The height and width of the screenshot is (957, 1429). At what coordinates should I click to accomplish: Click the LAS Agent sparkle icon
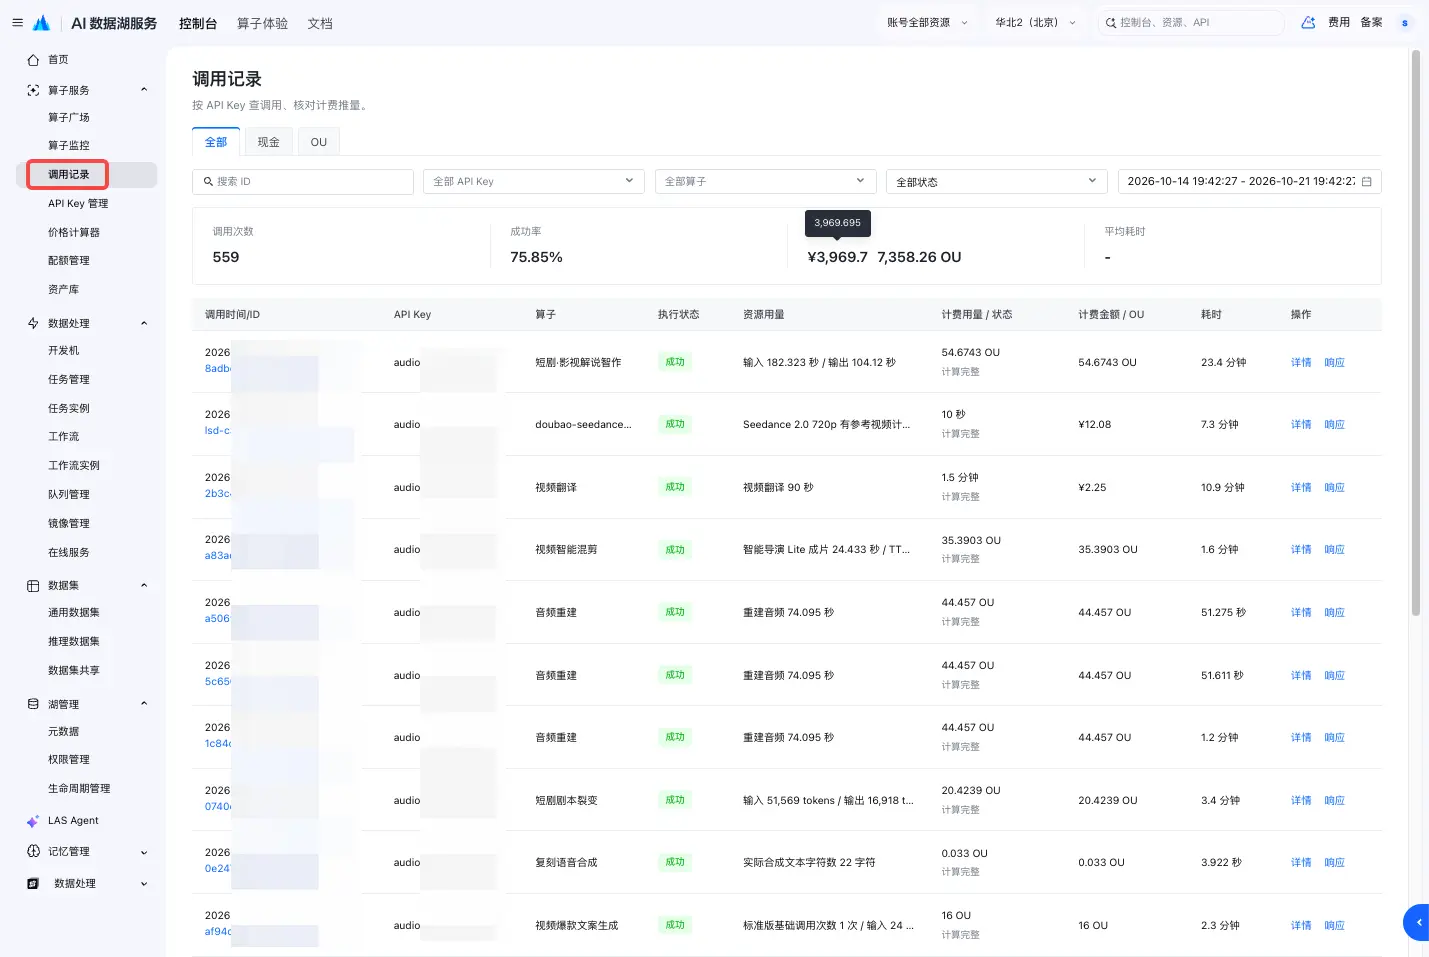point(33,821)
